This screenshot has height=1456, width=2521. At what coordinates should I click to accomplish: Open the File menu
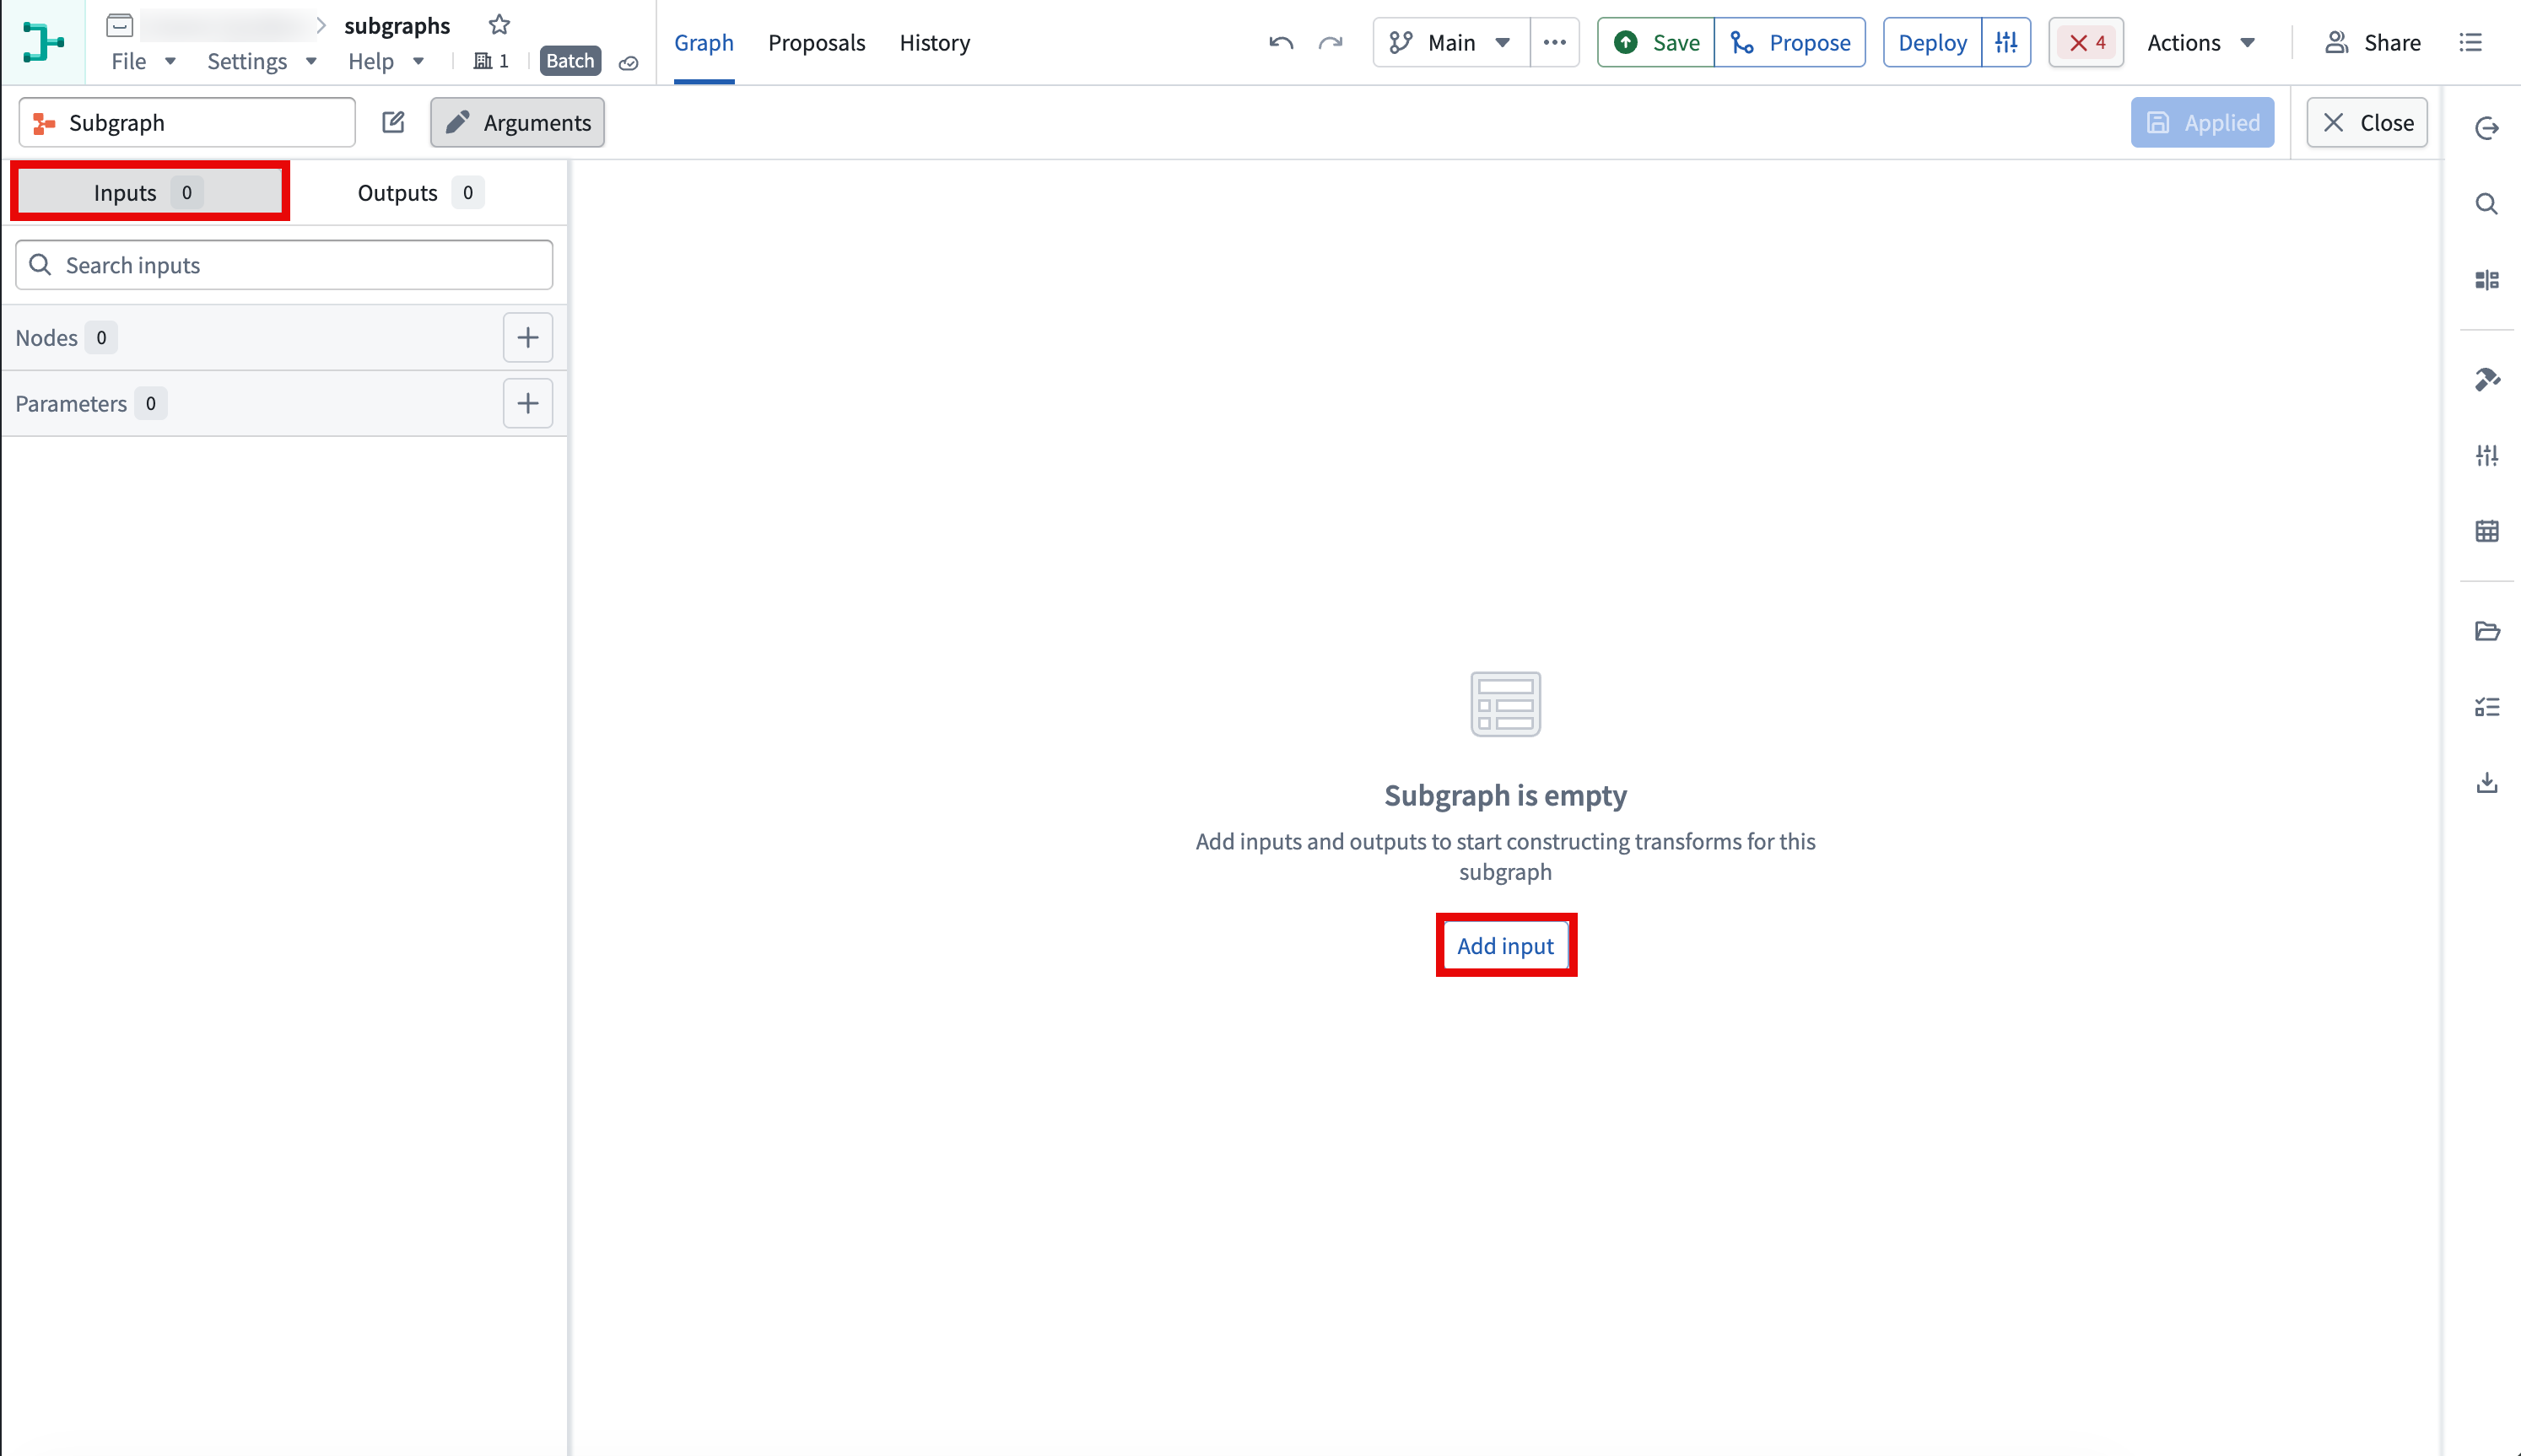(x=143, y=61)
